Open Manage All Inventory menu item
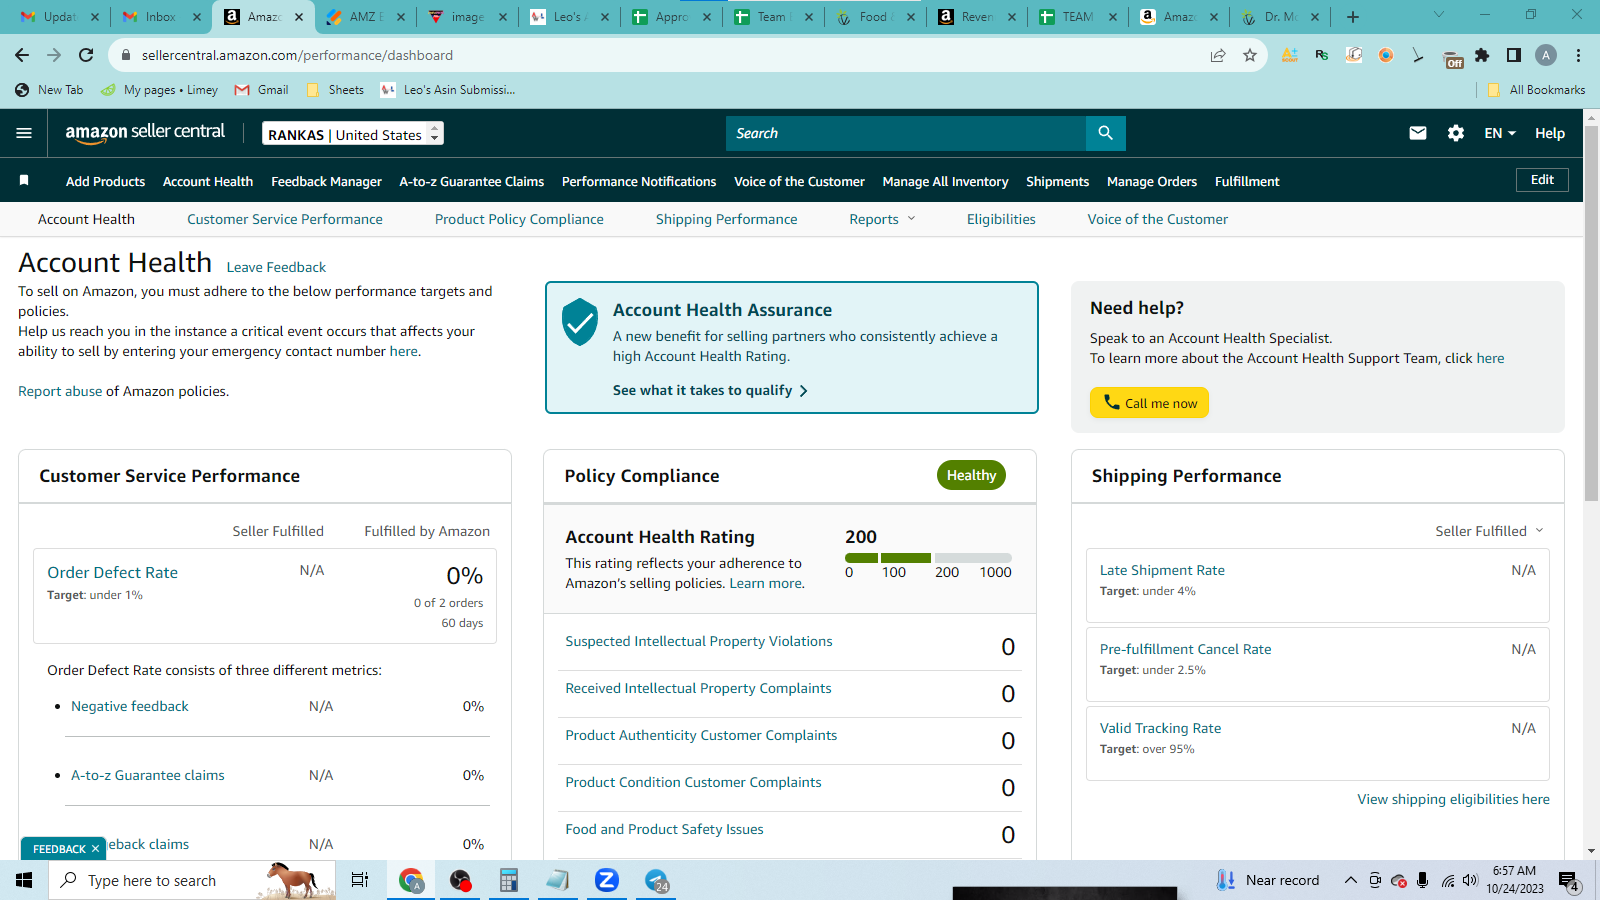Viewport: 1600px width, 900px height. (945, 181)
